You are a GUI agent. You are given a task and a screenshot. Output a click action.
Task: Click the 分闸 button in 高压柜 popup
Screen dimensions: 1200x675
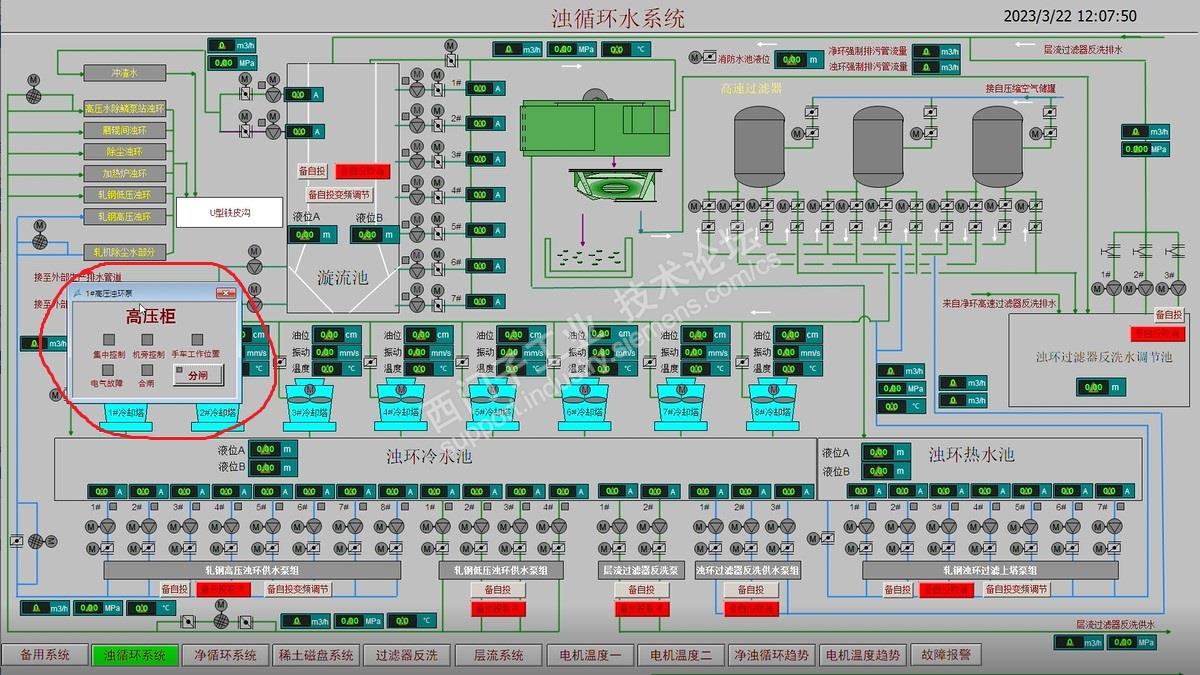click(198, 375)
